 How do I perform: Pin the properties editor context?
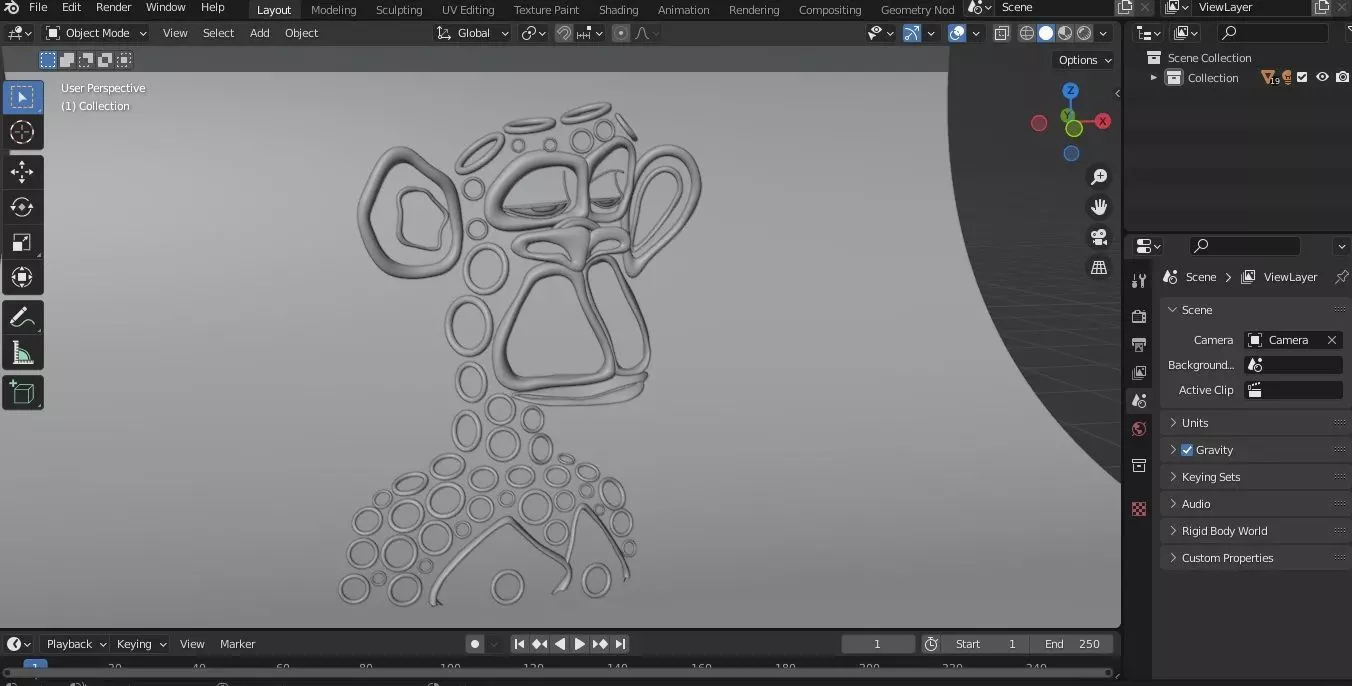1341,277
